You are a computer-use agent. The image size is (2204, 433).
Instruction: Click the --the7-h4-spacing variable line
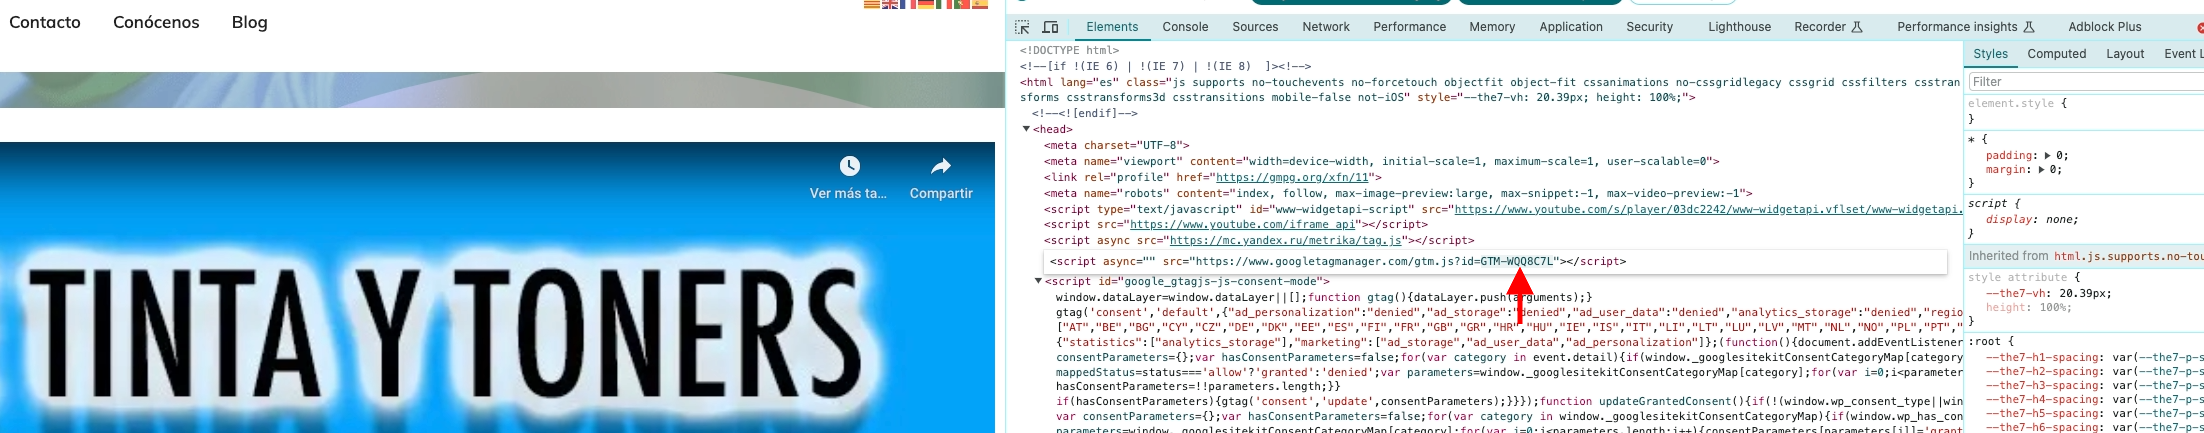click(2095, 400)
